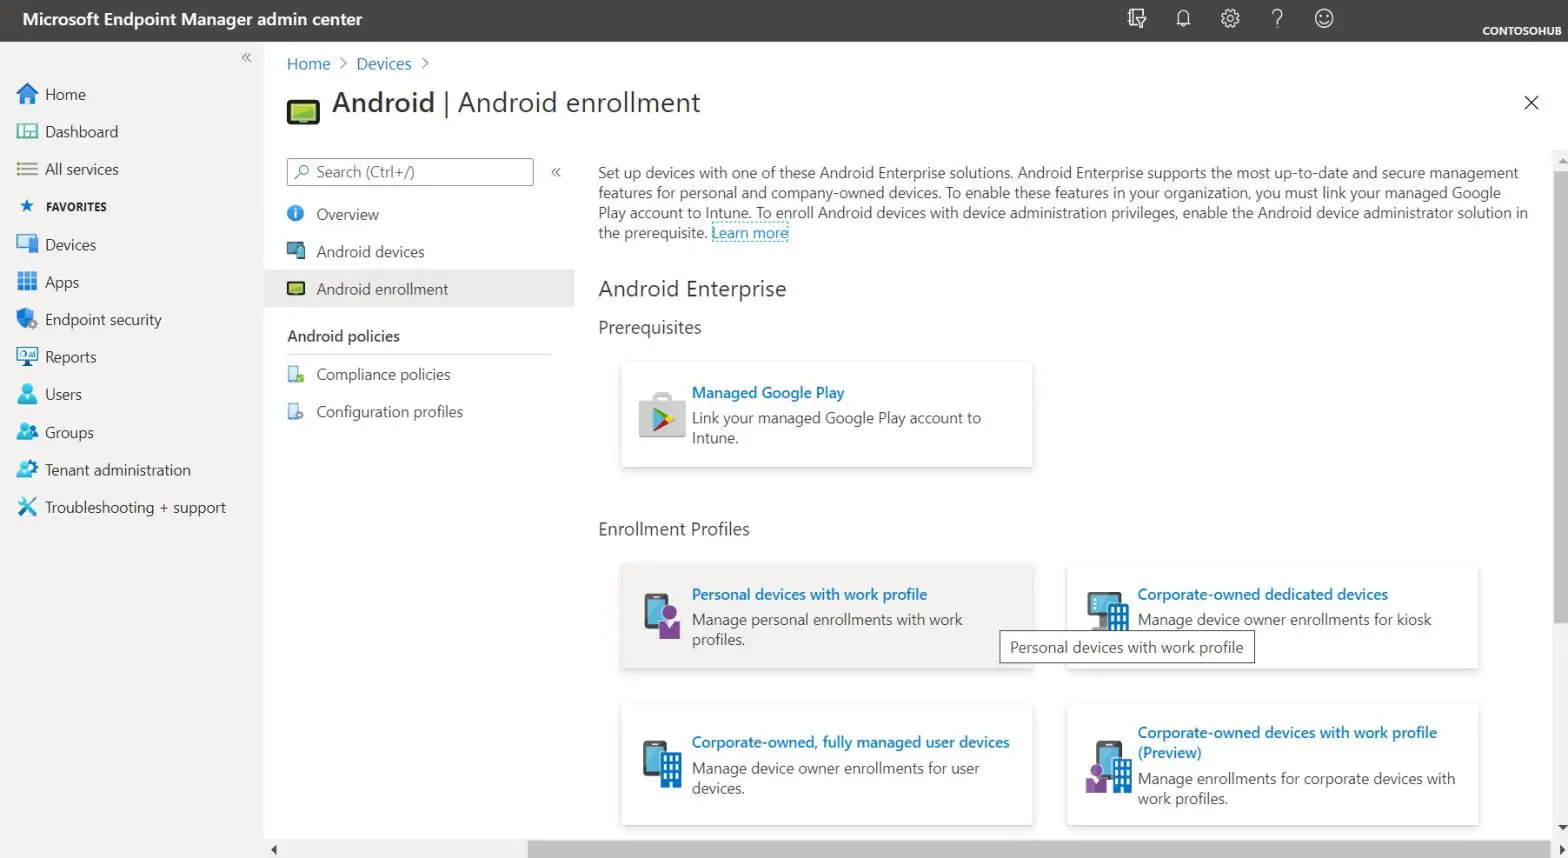Open the feedback smiley icon
Screen dimensions: 1568x858
[1324, 18]
